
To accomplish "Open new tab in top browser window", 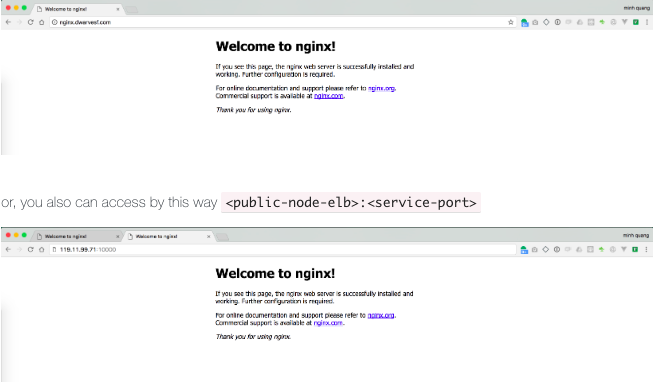I will pos(132,9).
